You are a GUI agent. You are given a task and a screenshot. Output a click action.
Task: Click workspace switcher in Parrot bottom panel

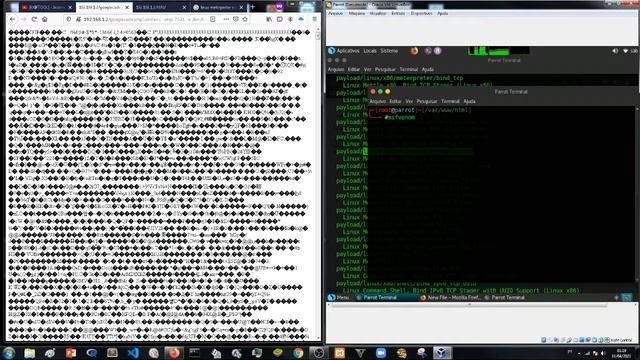pyautogui.click(x=627, y=298)
